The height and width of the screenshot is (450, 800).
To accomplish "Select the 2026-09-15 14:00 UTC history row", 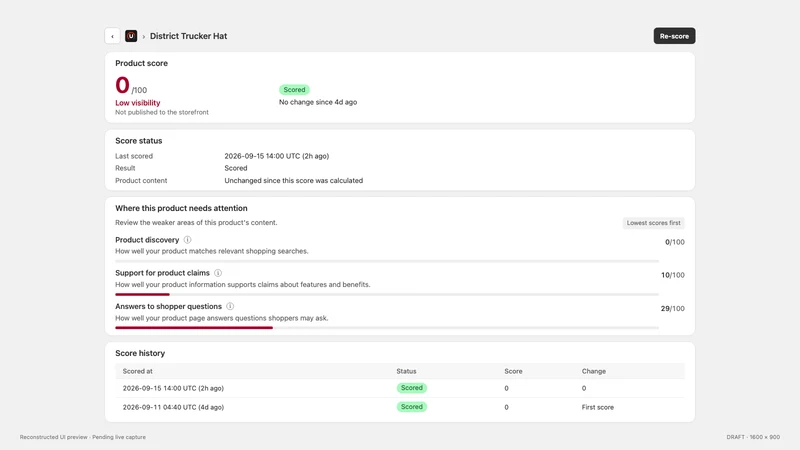I will [399, 388].
